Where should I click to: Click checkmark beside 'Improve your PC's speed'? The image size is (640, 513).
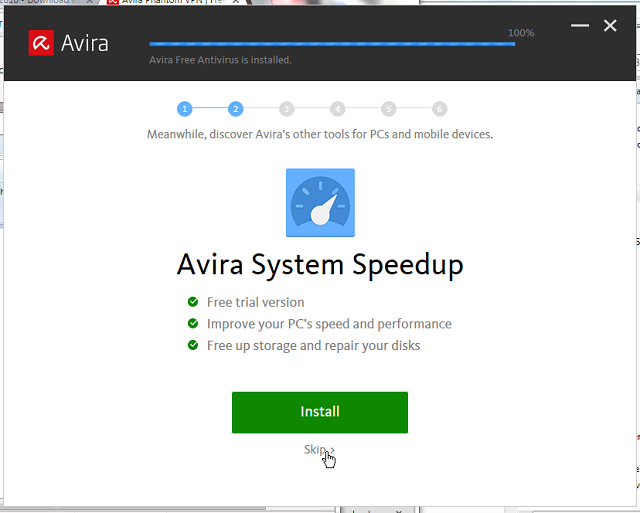(x=193, y=324)
